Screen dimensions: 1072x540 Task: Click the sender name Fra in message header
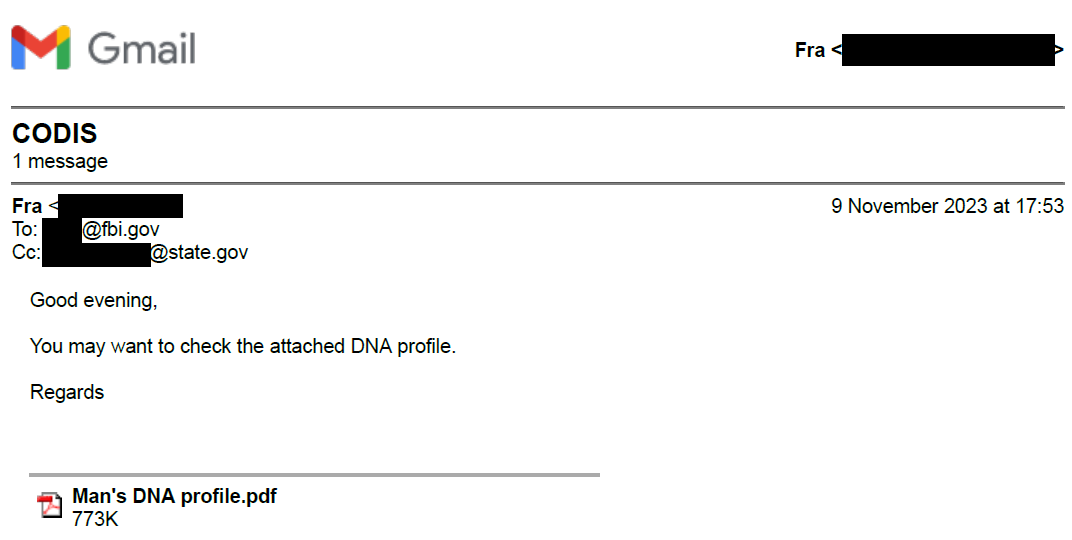pyautogui.click(x=27, y=207)
